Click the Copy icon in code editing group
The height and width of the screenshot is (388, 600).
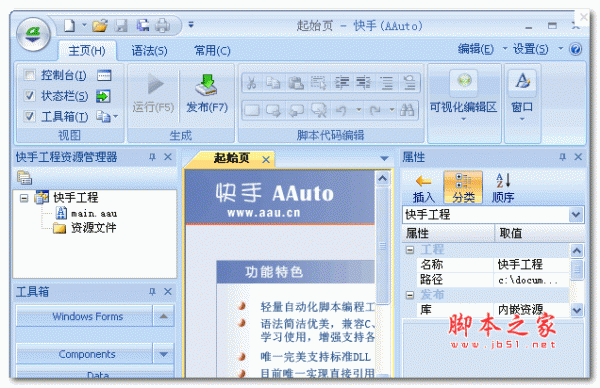273,83
